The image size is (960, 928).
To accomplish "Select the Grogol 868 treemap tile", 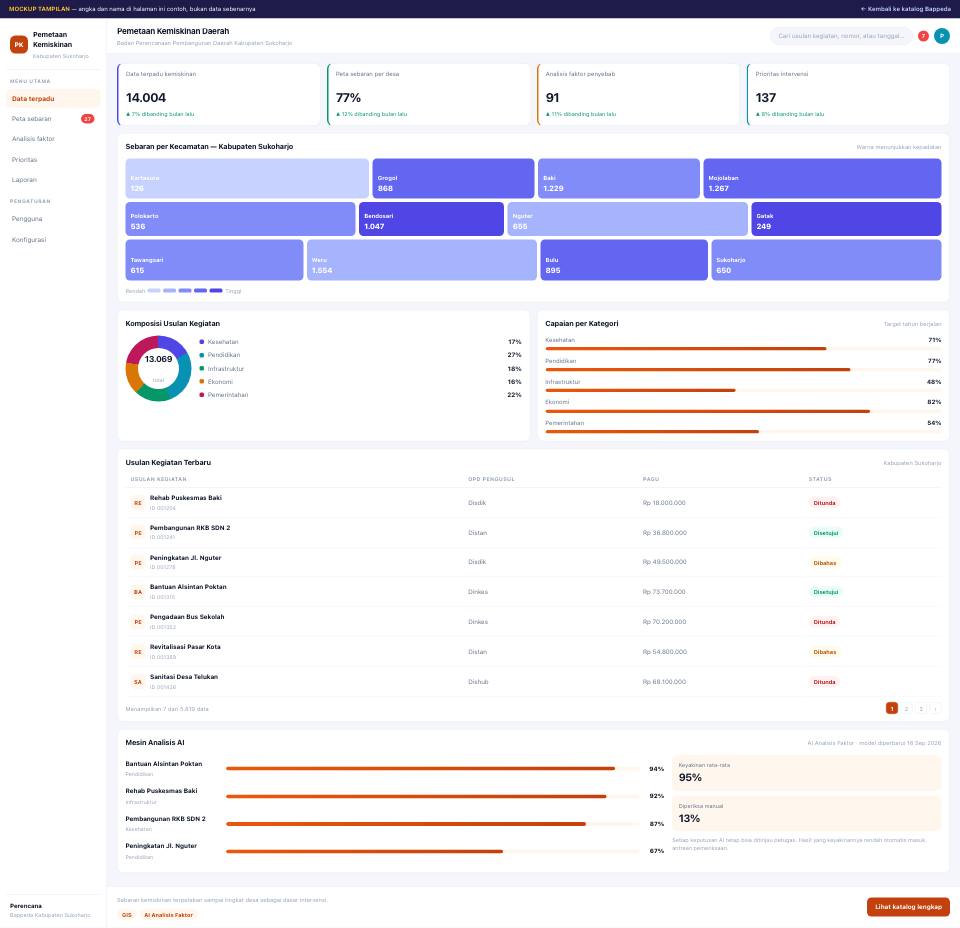I will (x=453, y=178).
